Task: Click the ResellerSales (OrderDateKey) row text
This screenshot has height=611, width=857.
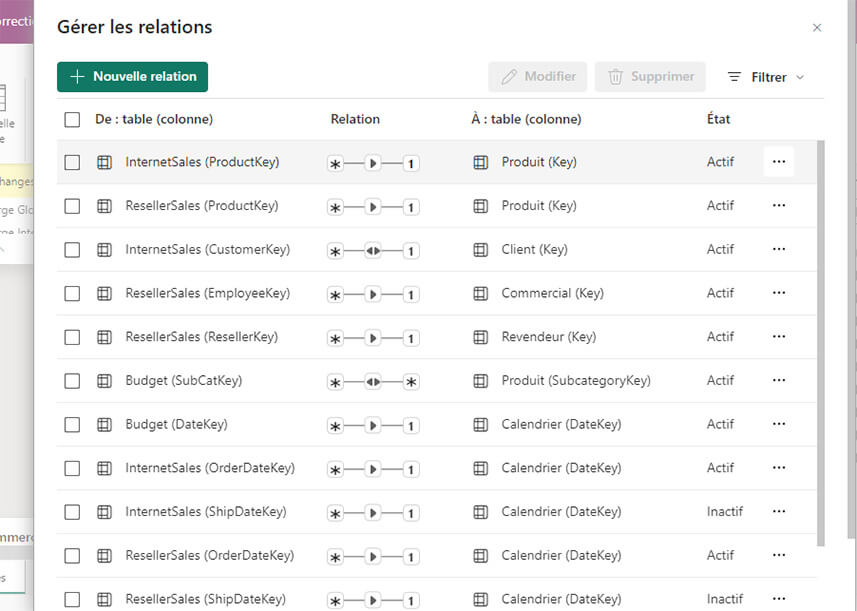Action: tap(210, 555)
